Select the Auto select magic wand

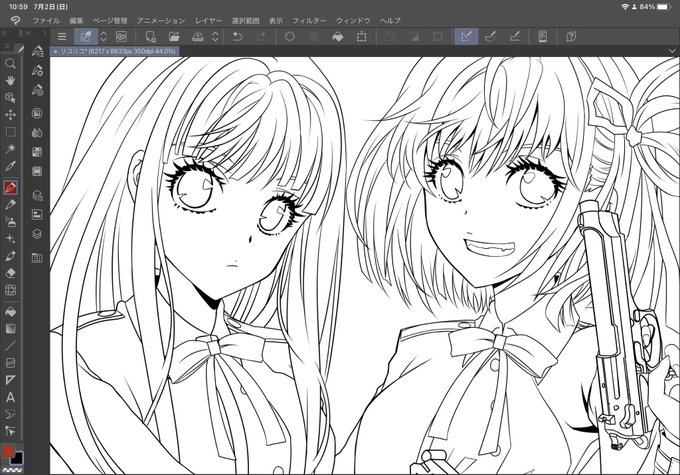(10, 149)
